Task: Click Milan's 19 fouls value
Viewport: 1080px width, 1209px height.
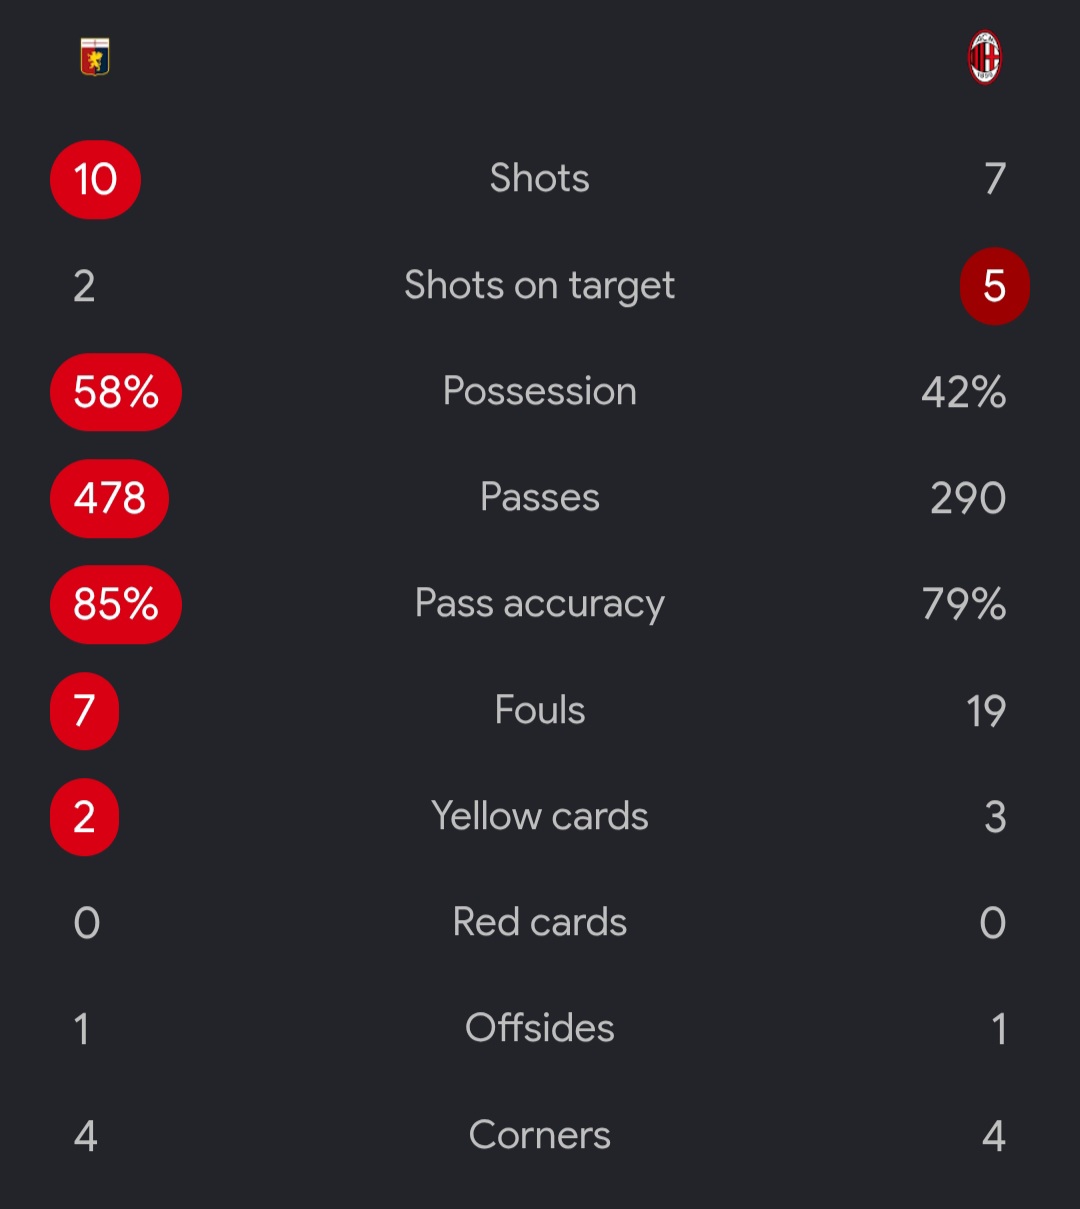Action: click(986, 711)
